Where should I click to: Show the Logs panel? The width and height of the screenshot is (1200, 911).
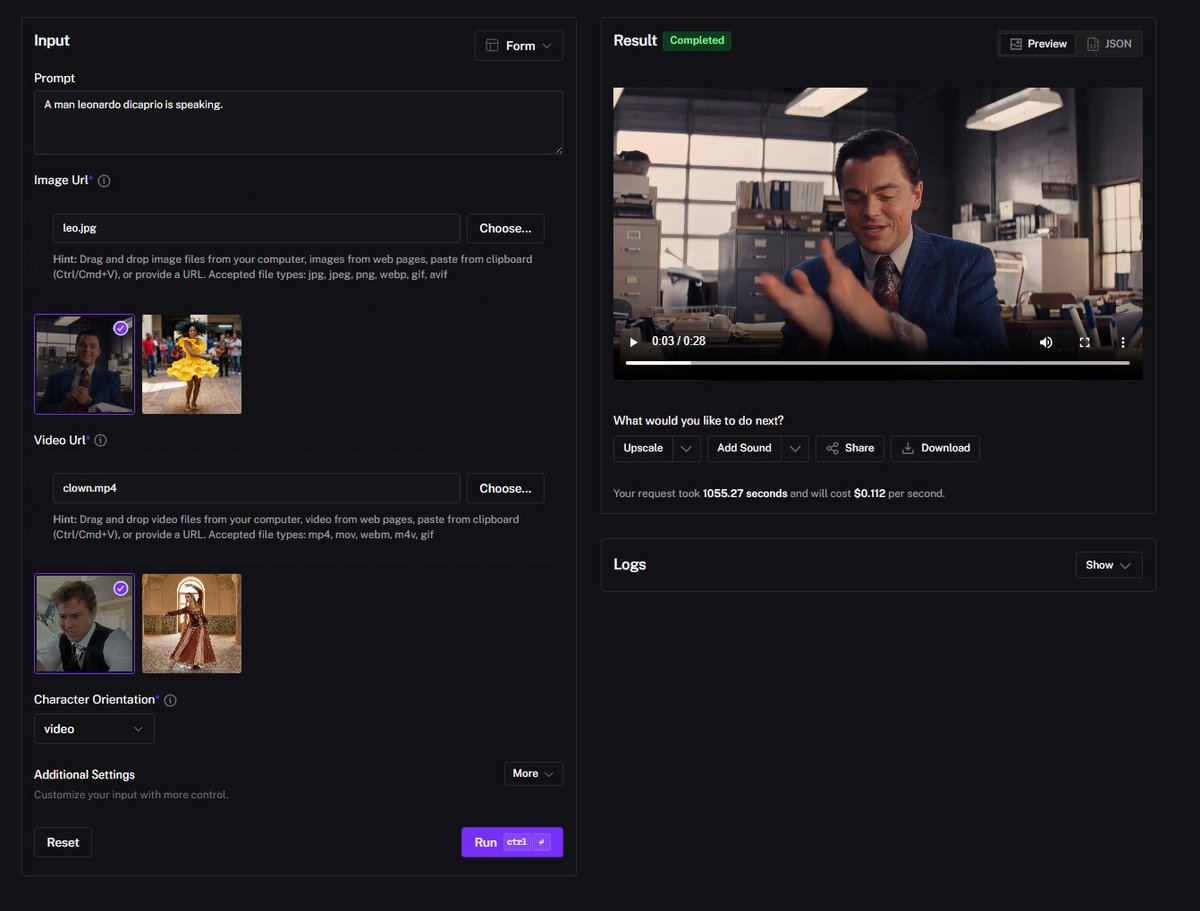(x=1108, y=565)
